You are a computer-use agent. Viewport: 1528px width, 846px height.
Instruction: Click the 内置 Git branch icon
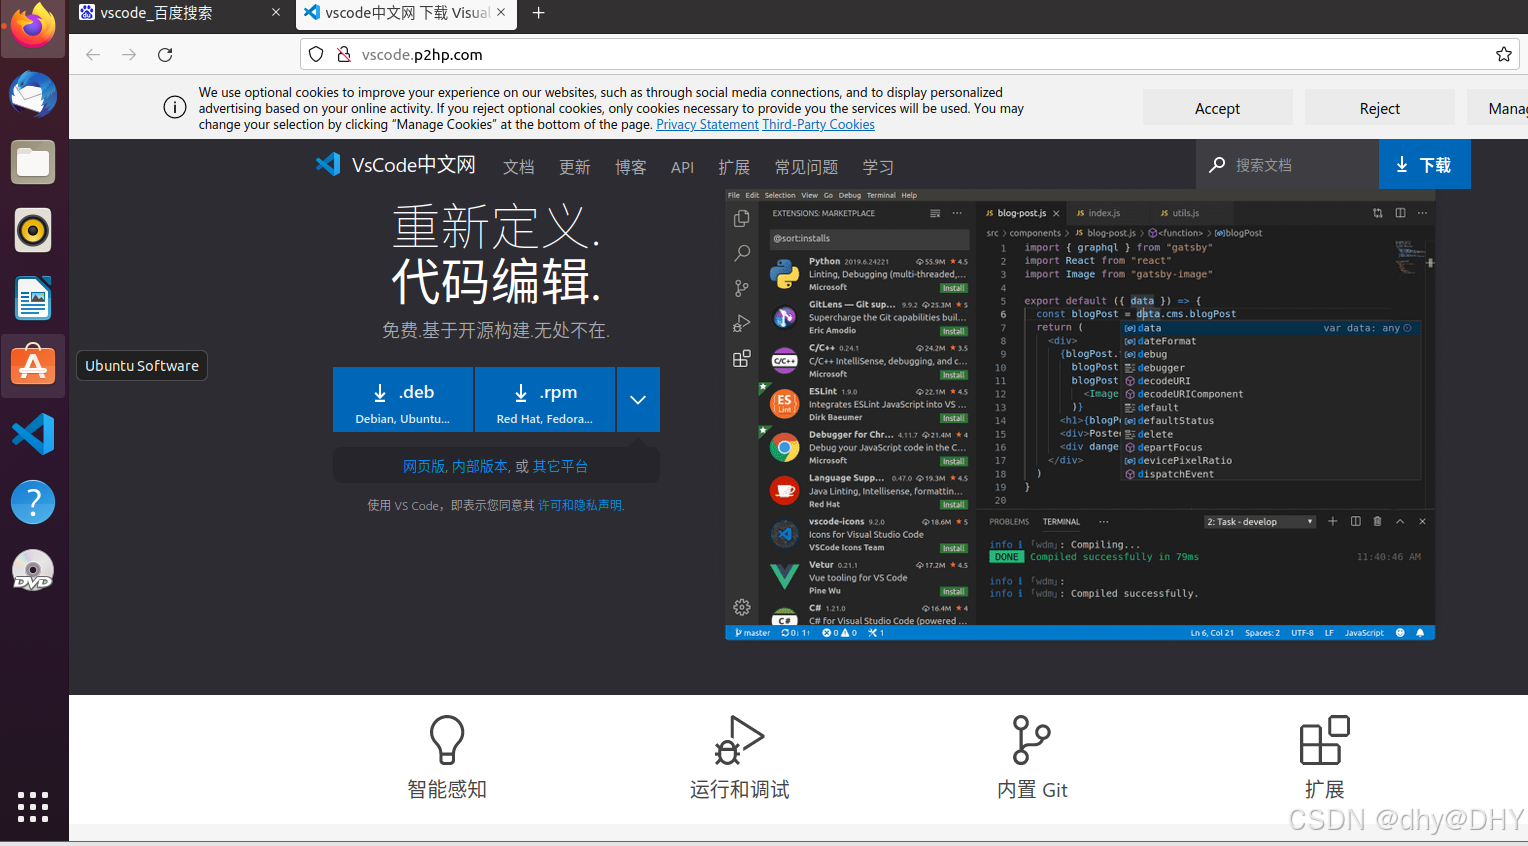(1031, 740)
